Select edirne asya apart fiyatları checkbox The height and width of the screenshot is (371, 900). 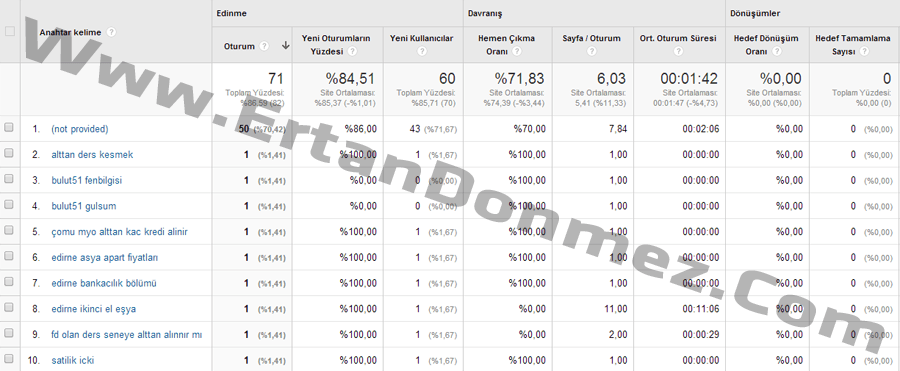[x=9, y=256]
